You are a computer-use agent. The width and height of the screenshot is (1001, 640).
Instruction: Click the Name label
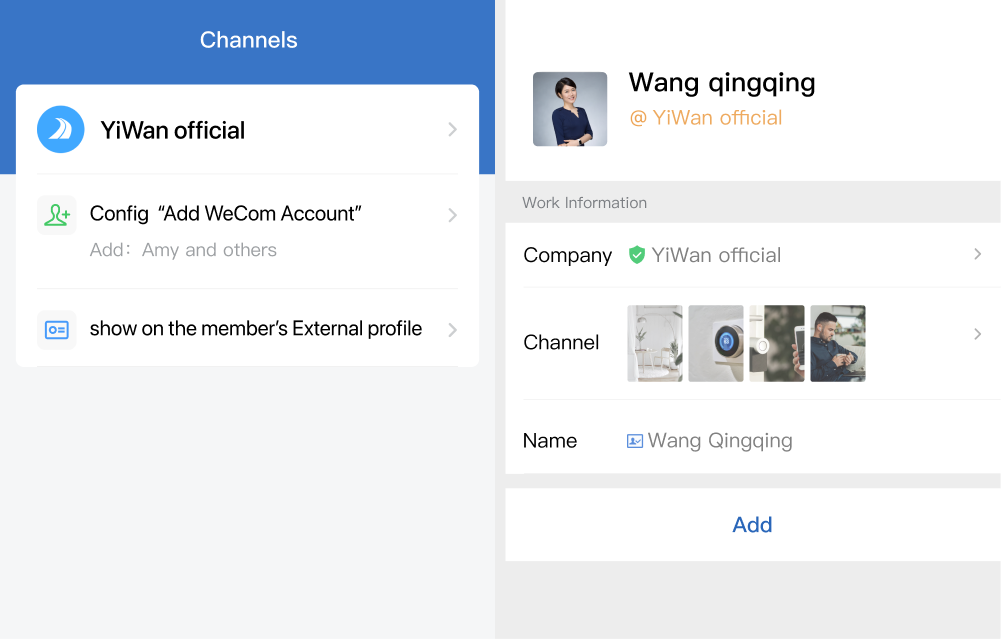(x=550, y=441)
